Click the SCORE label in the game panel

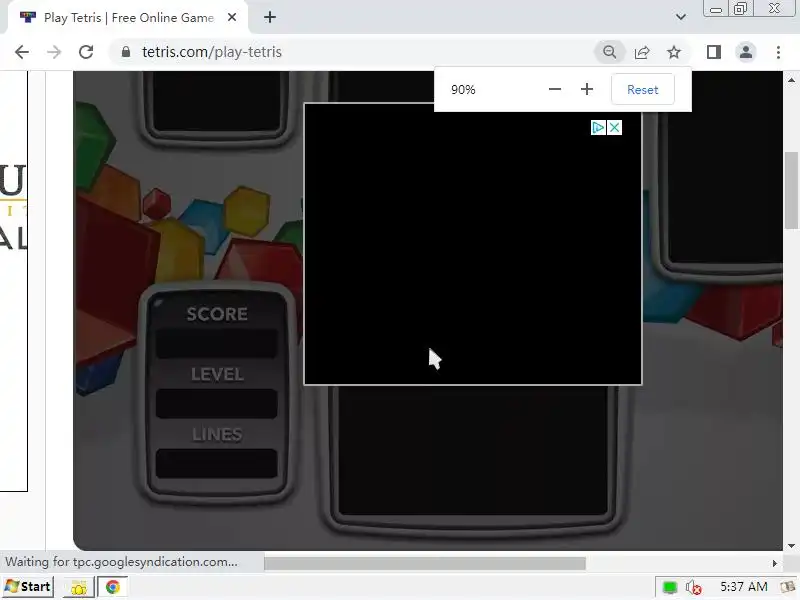pyautogui.click(x=217, y=314)
